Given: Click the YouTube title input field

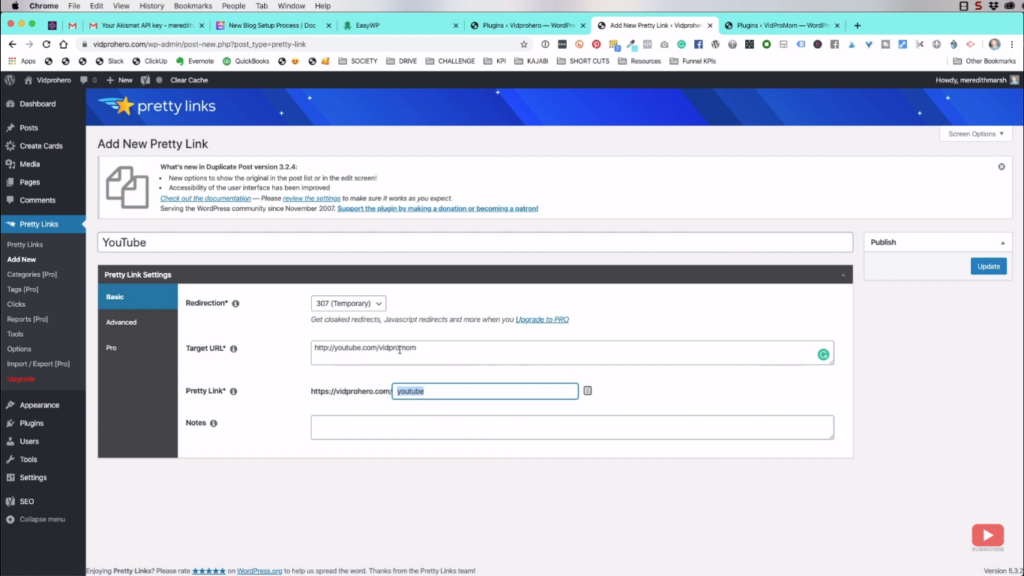Looking at the screenshot, I should tap(475, 242).
